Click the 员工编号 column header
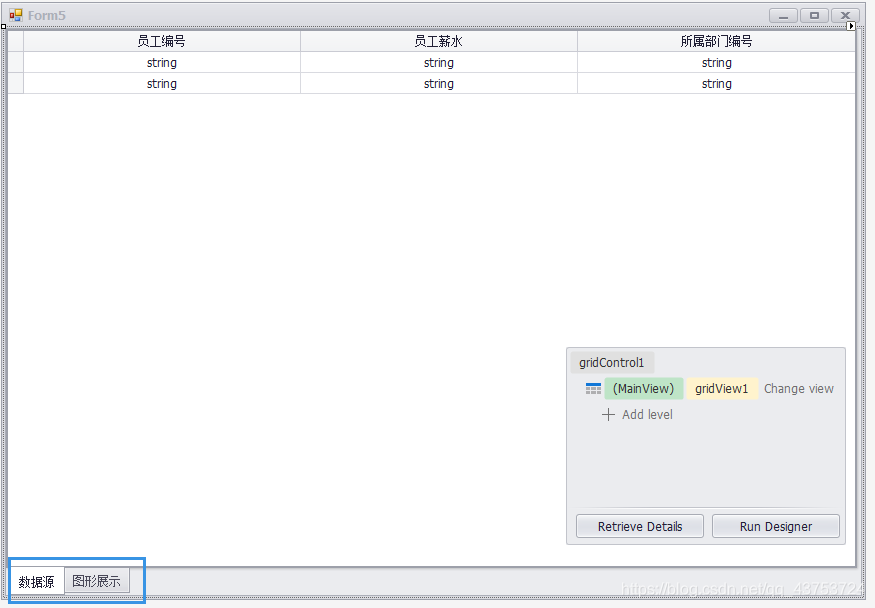The image size is (875, 608). 162,41
